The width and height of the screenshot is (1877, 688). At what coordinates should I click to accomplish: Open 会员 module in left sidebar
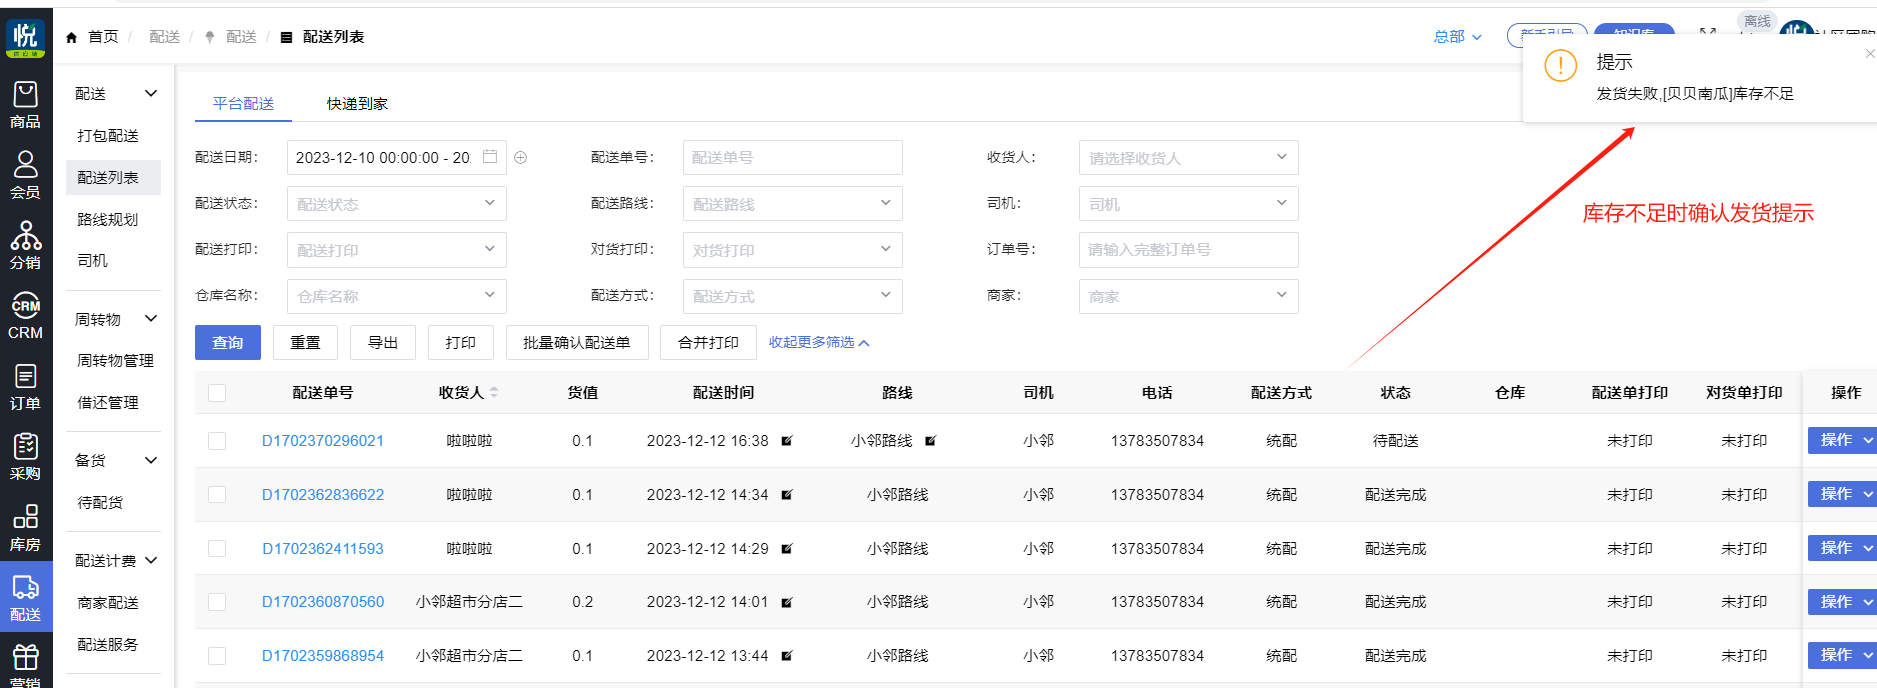coord(25,175)
